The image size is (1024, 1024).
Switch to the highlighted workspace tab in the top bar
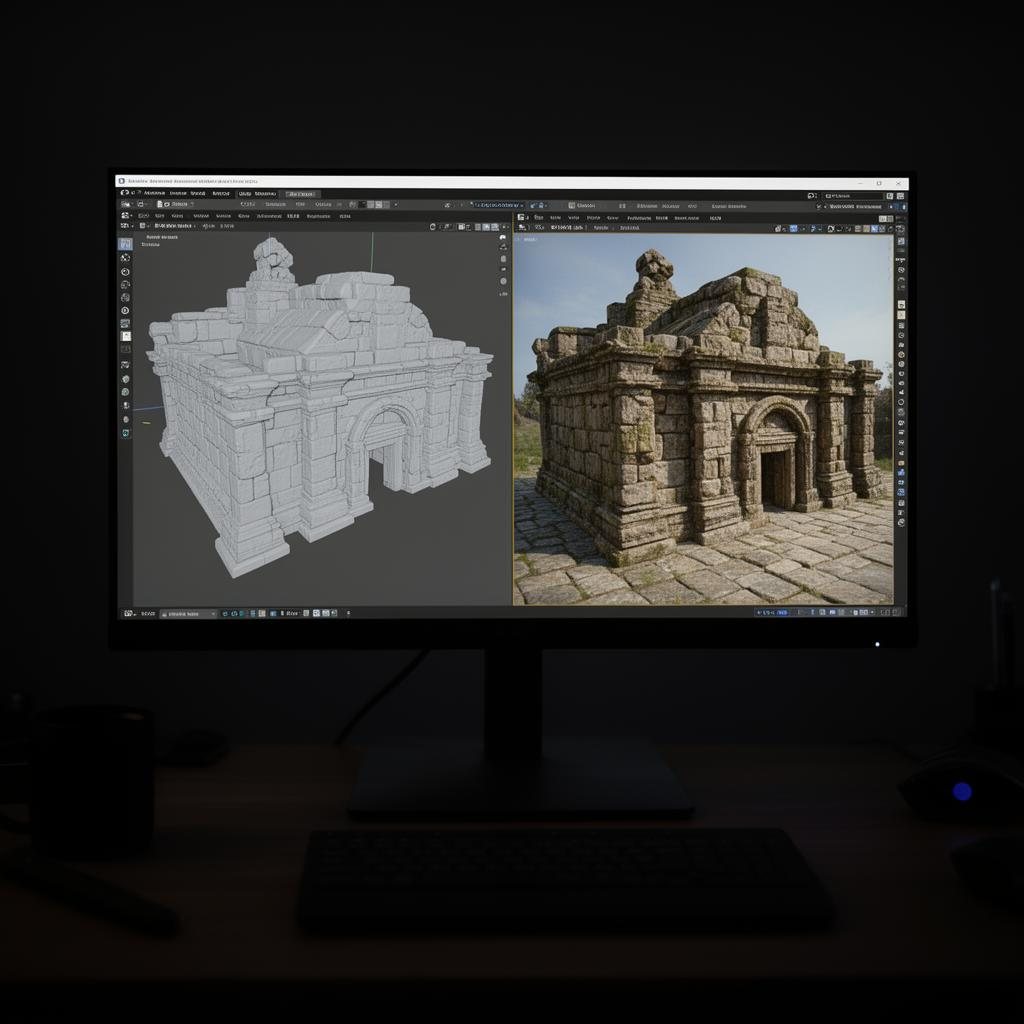(303, 194)
